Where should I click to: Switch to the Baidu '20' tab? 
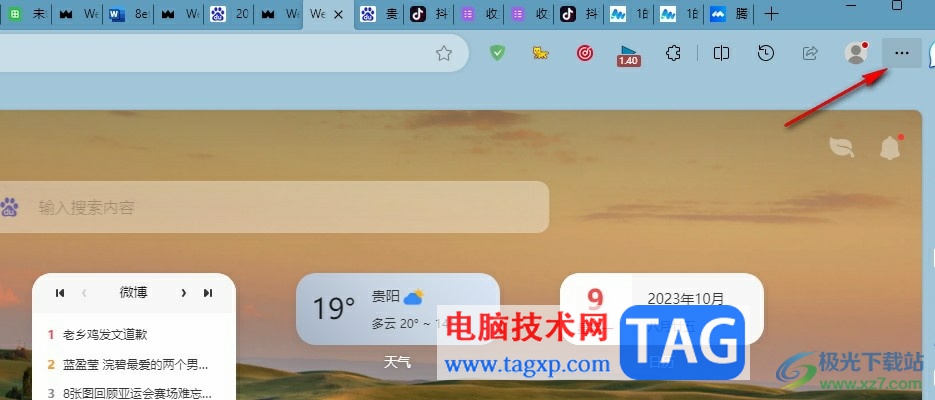[x=229, y=14]
